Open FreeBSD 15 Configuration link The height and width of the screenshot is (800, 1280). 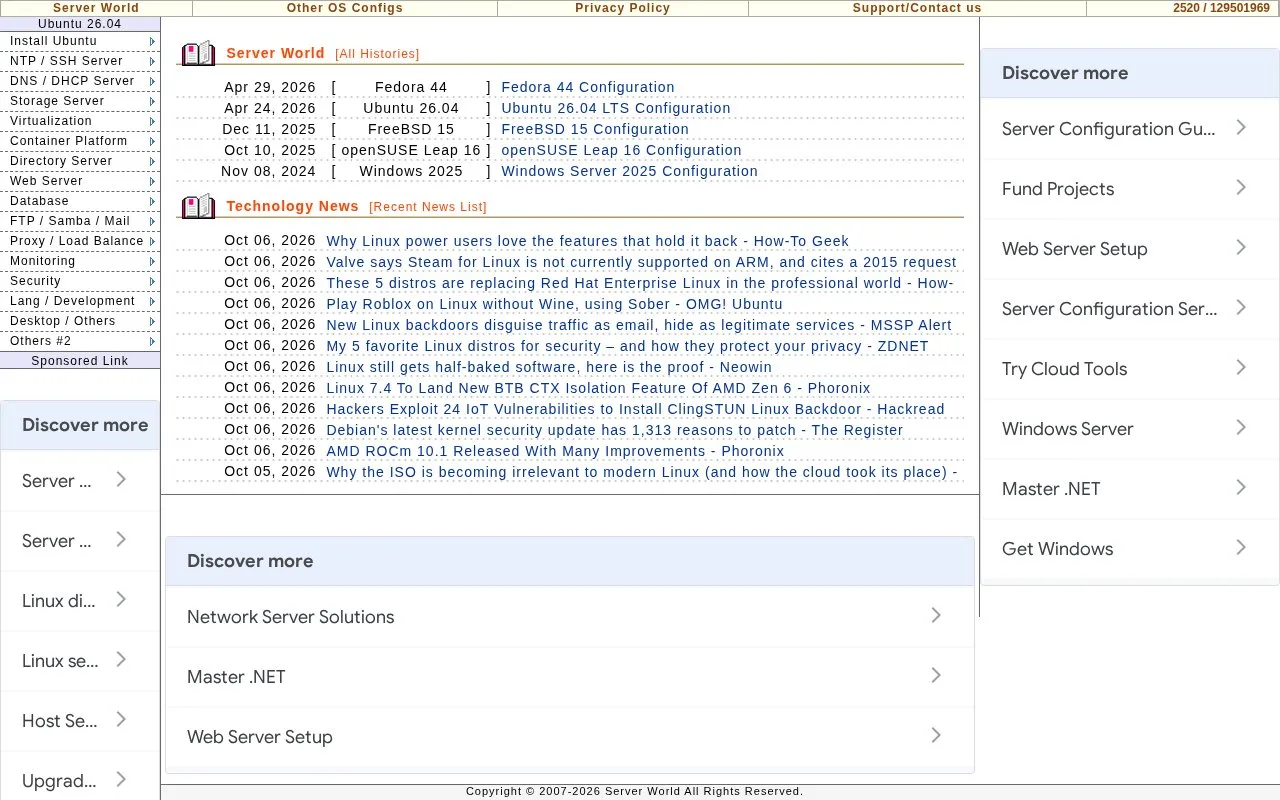click(595, 129)
